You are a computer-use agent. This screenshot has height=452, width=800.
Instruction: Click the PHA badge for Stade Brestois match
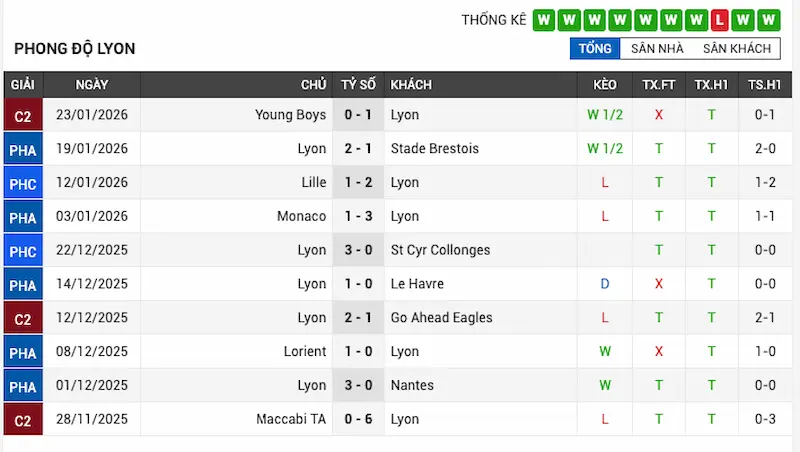click(x=22, y=149)
